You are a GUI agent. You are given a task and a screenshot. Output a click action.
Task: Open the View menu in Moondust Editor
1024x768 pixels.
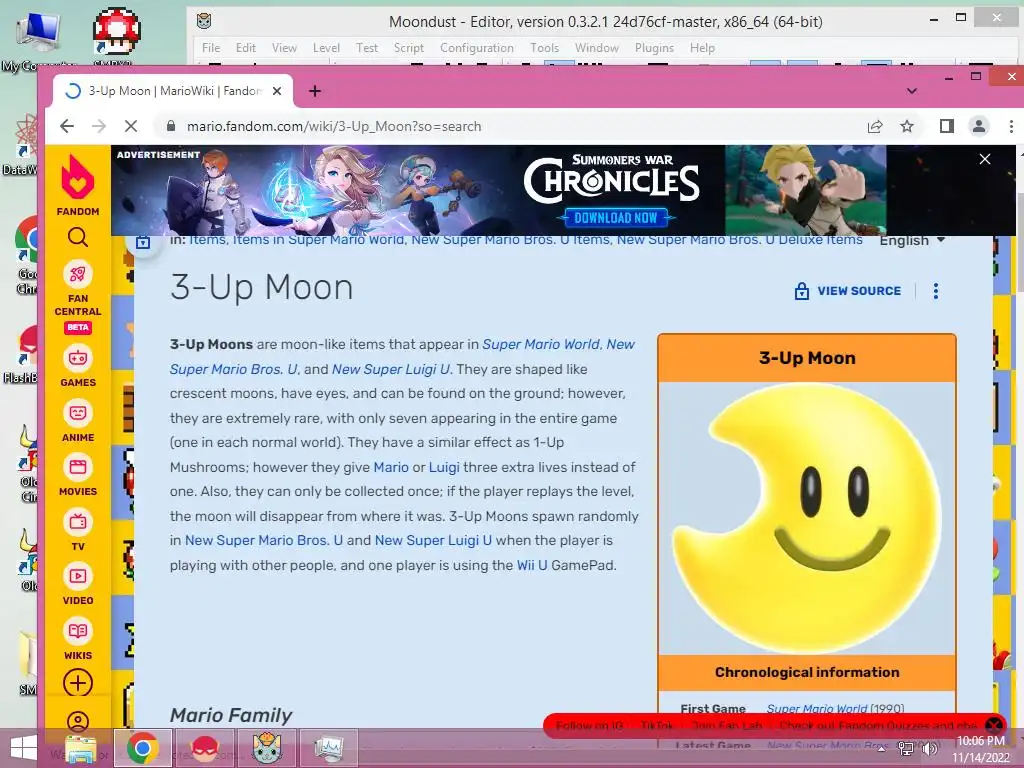284,48
